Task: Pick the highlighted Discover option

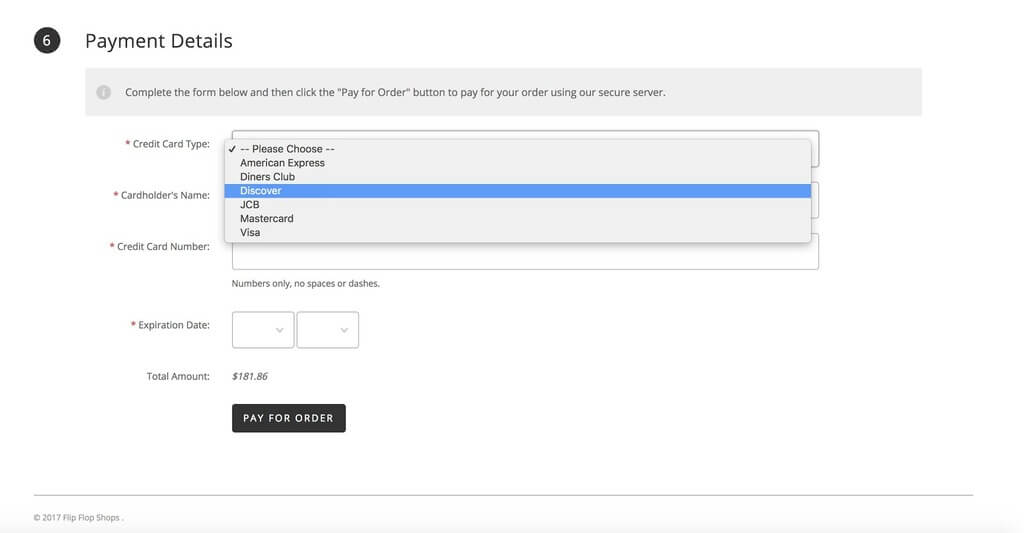Action: tap(261, 191)
